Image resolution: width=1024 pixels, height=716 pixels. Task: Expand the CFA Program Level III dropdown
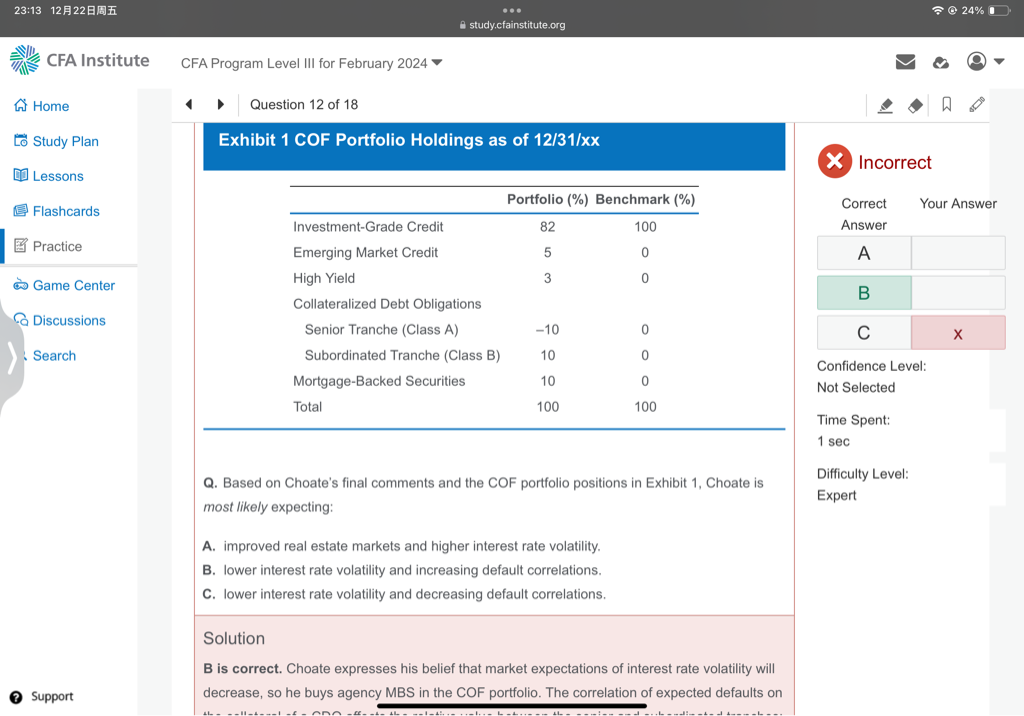312,63
